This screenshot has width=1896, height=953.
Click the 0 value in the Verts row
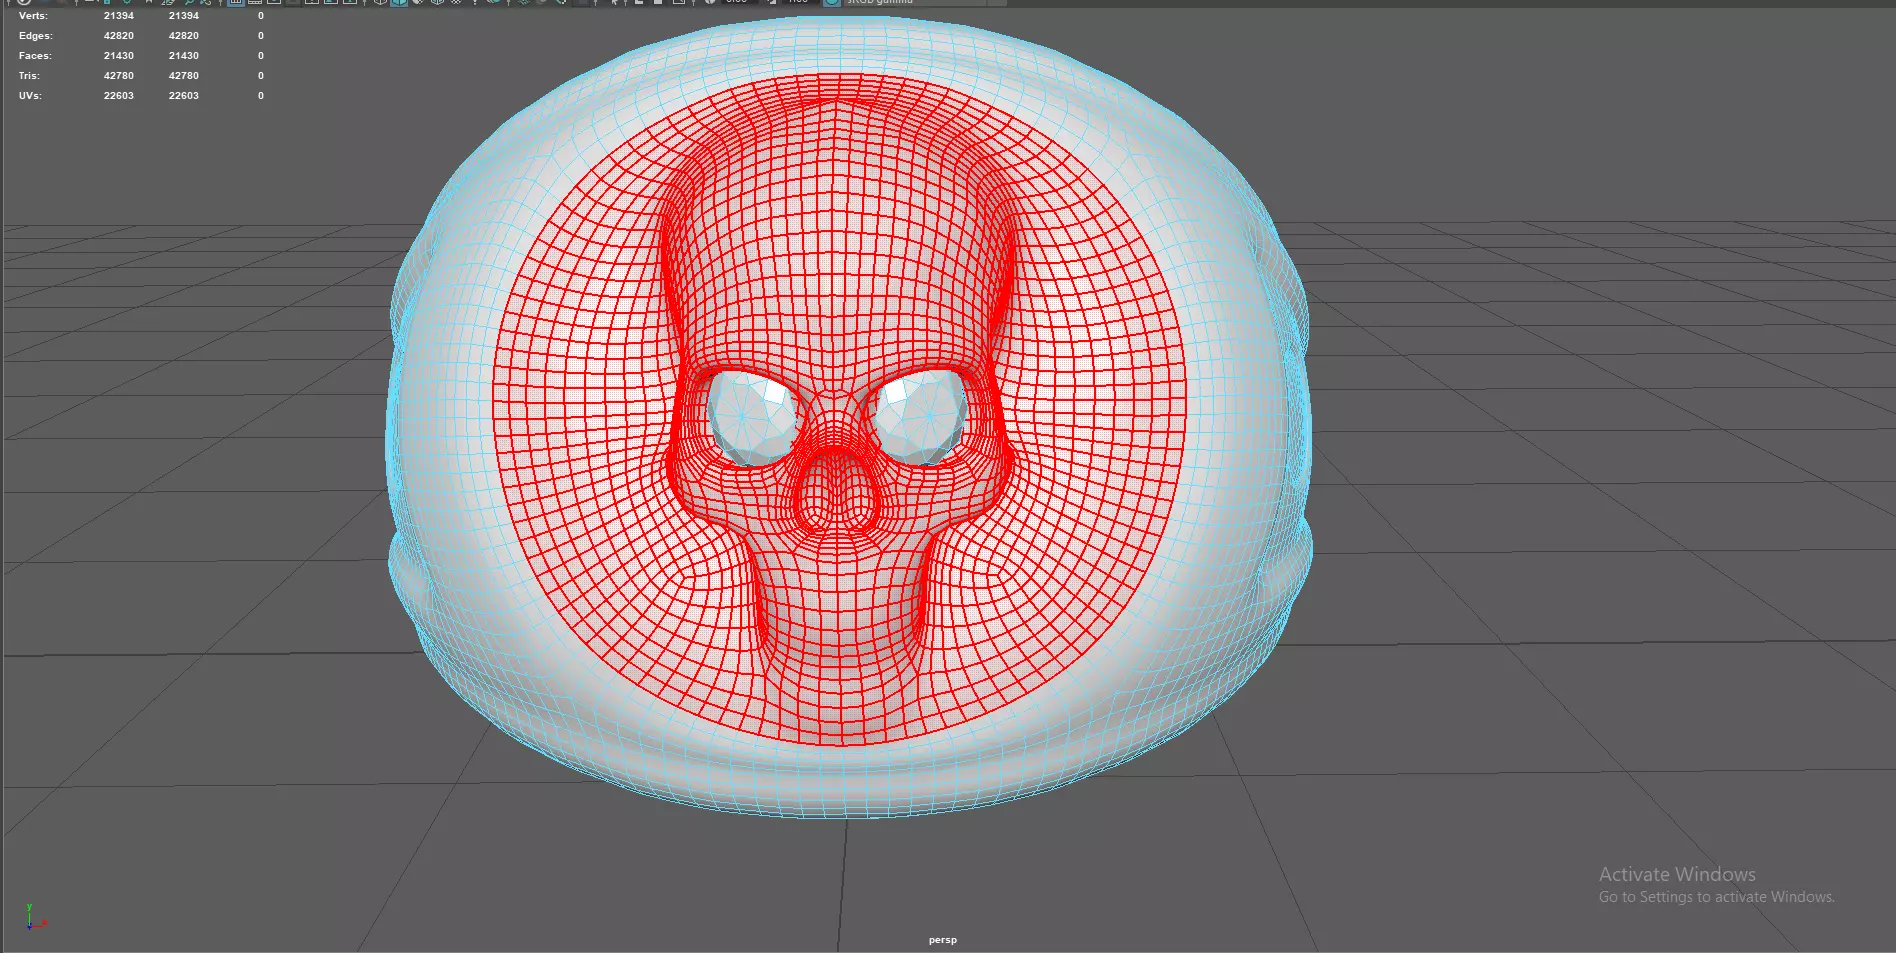pyautogui.click(x=261, y=16)
